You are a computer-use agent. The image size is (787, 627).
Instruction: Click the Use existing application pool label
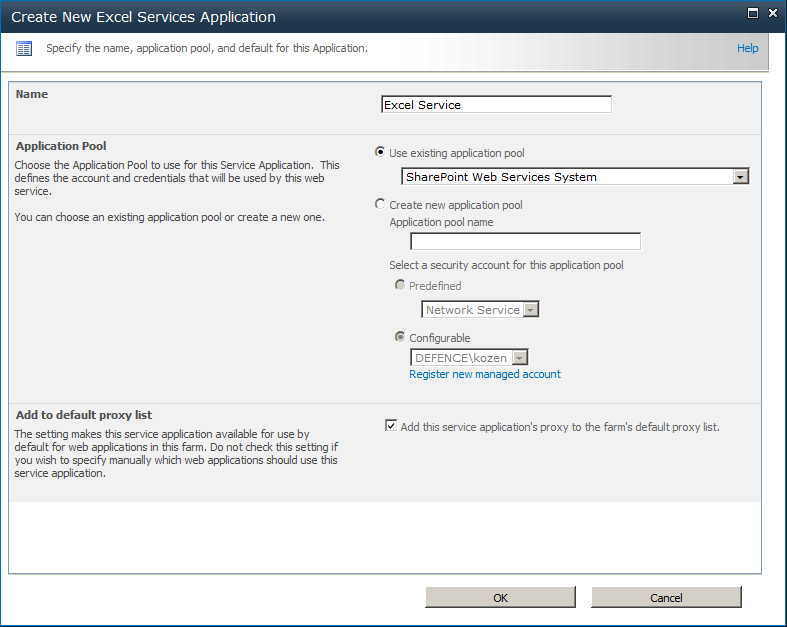(x=457, y=153)
